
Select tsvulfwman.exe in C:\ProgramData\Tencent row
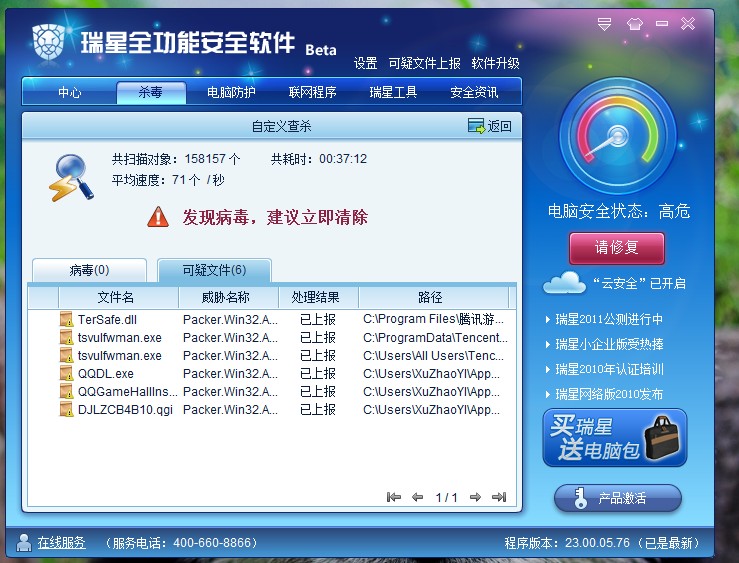[120, 338]
